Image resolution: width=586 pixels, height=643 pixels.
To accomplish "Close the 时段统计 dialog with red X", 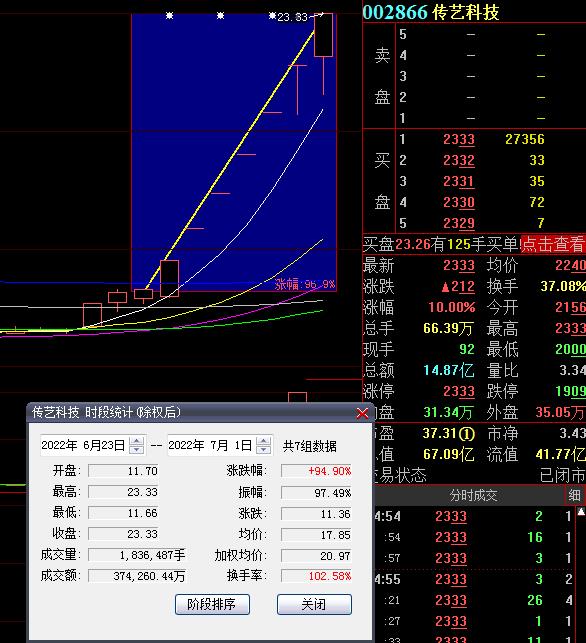I will click(362, 413).
